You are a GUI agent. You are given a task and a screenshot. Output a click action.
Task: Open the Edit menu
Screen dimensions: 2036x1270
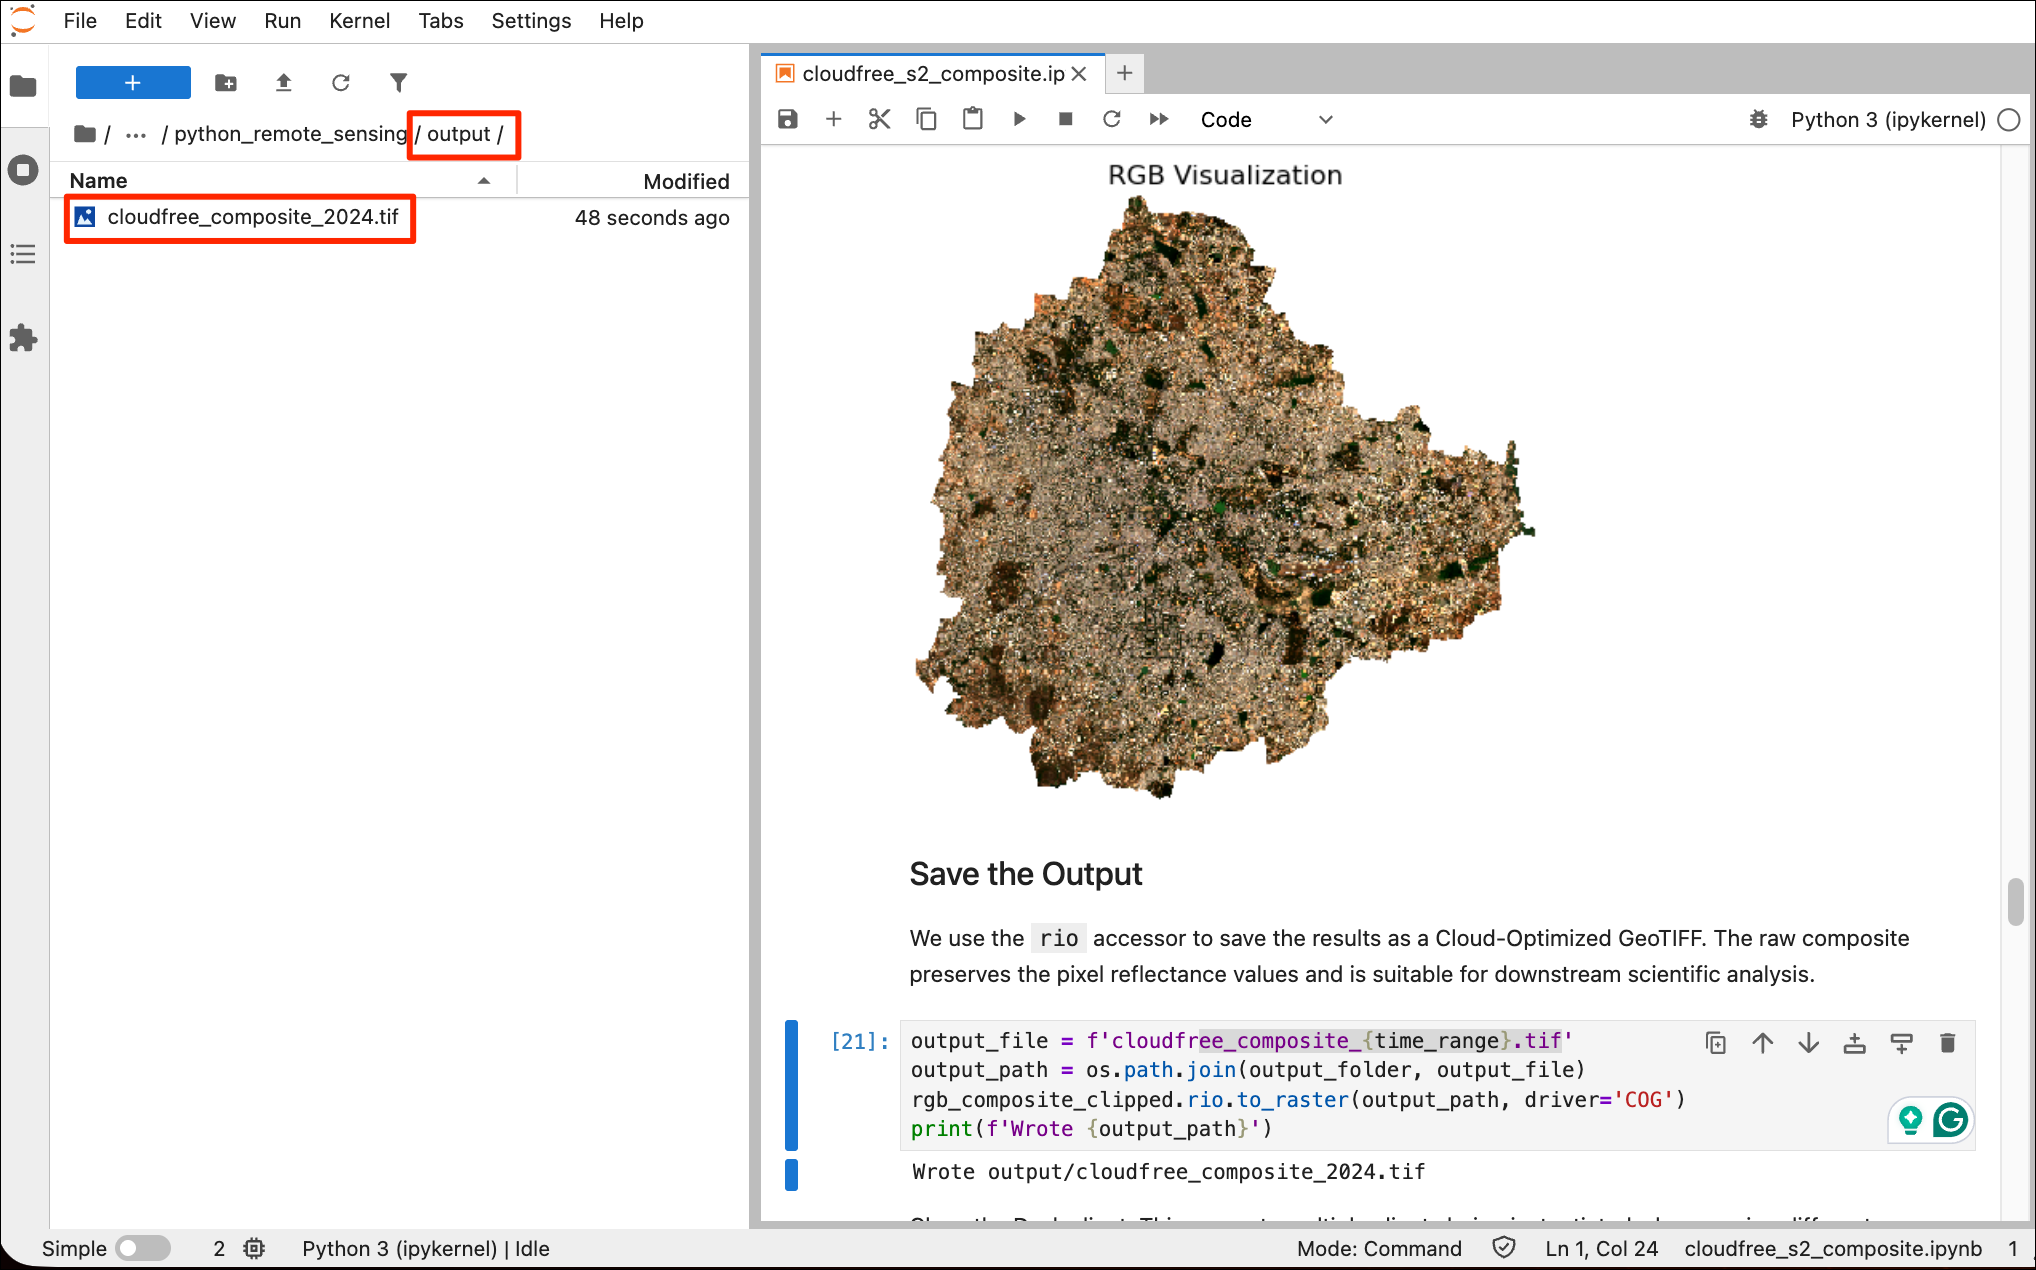pos(143,21)
